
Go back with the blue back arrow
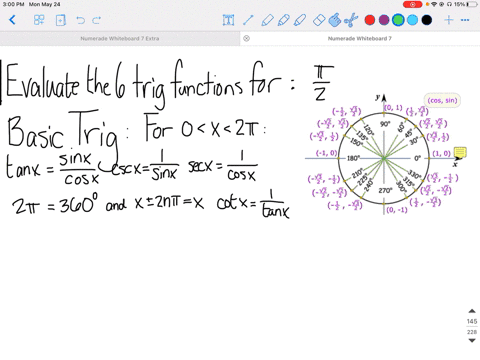pyautogui.click(x=12, y=20)
